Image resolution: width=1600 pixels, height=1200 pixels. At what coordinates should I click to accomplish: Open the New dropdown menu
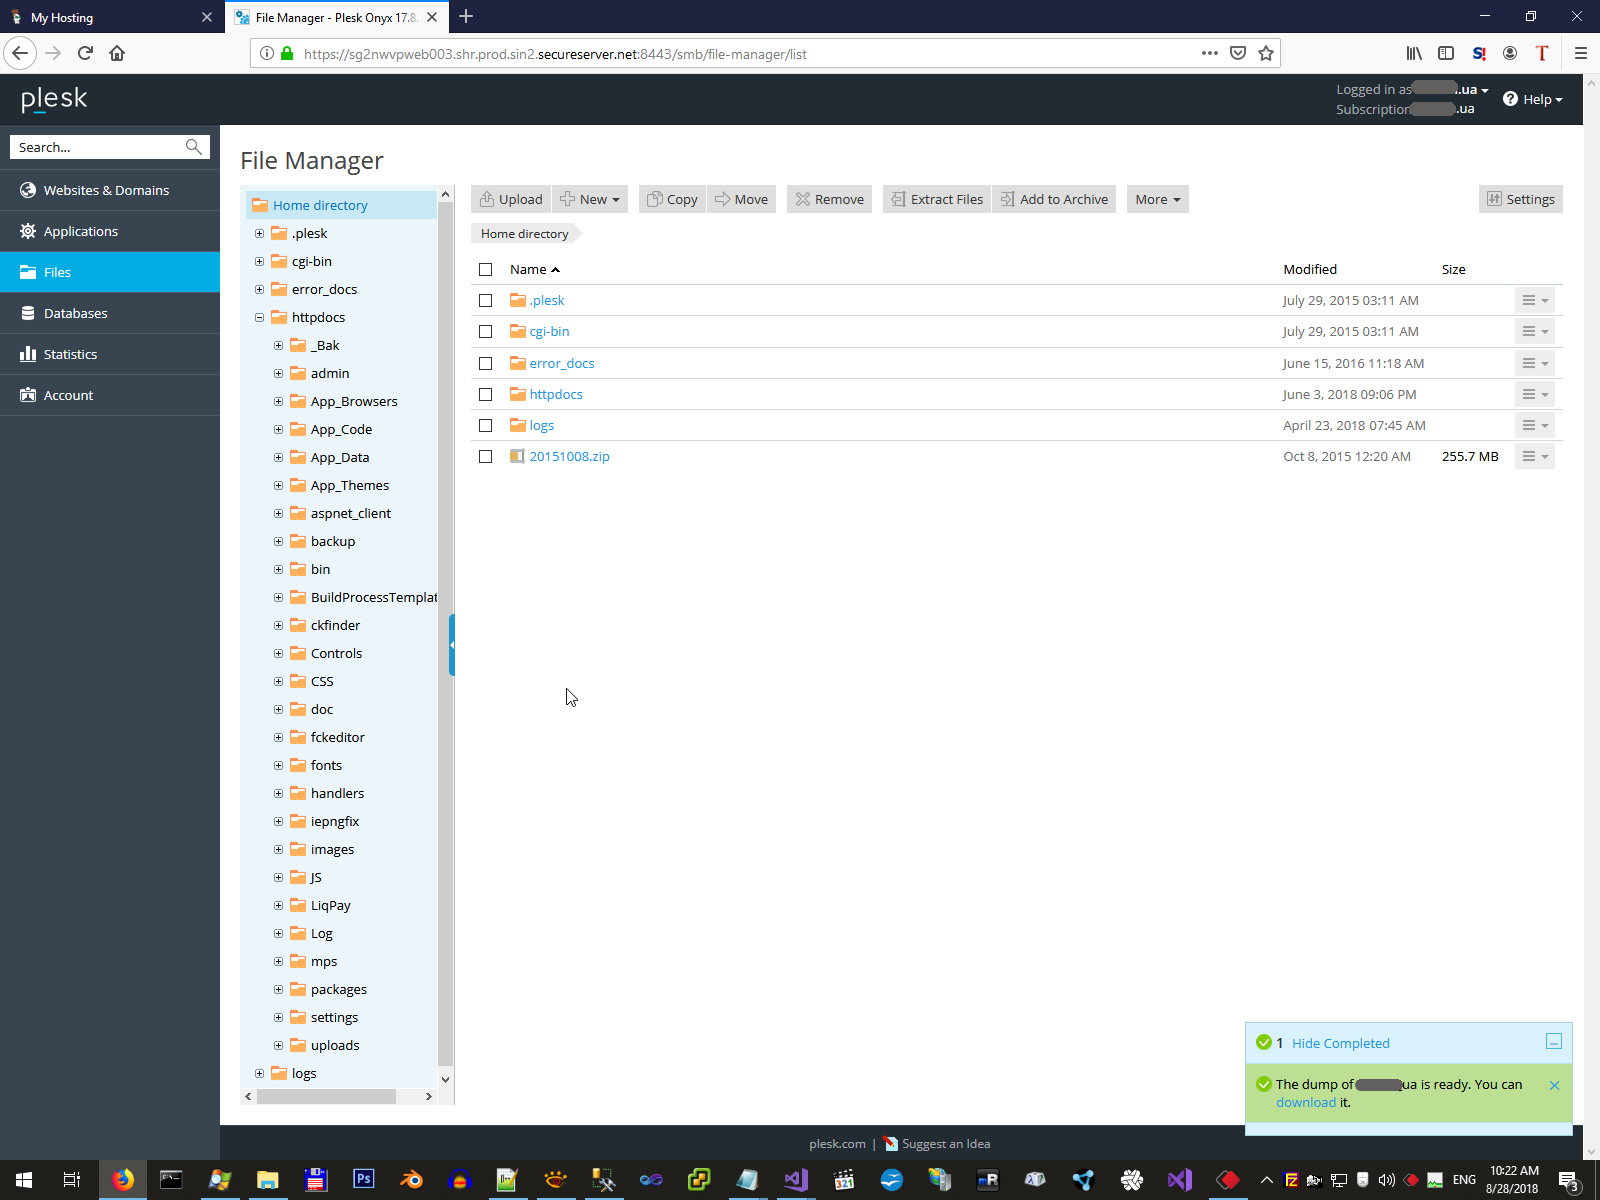[x=590, y=199]
